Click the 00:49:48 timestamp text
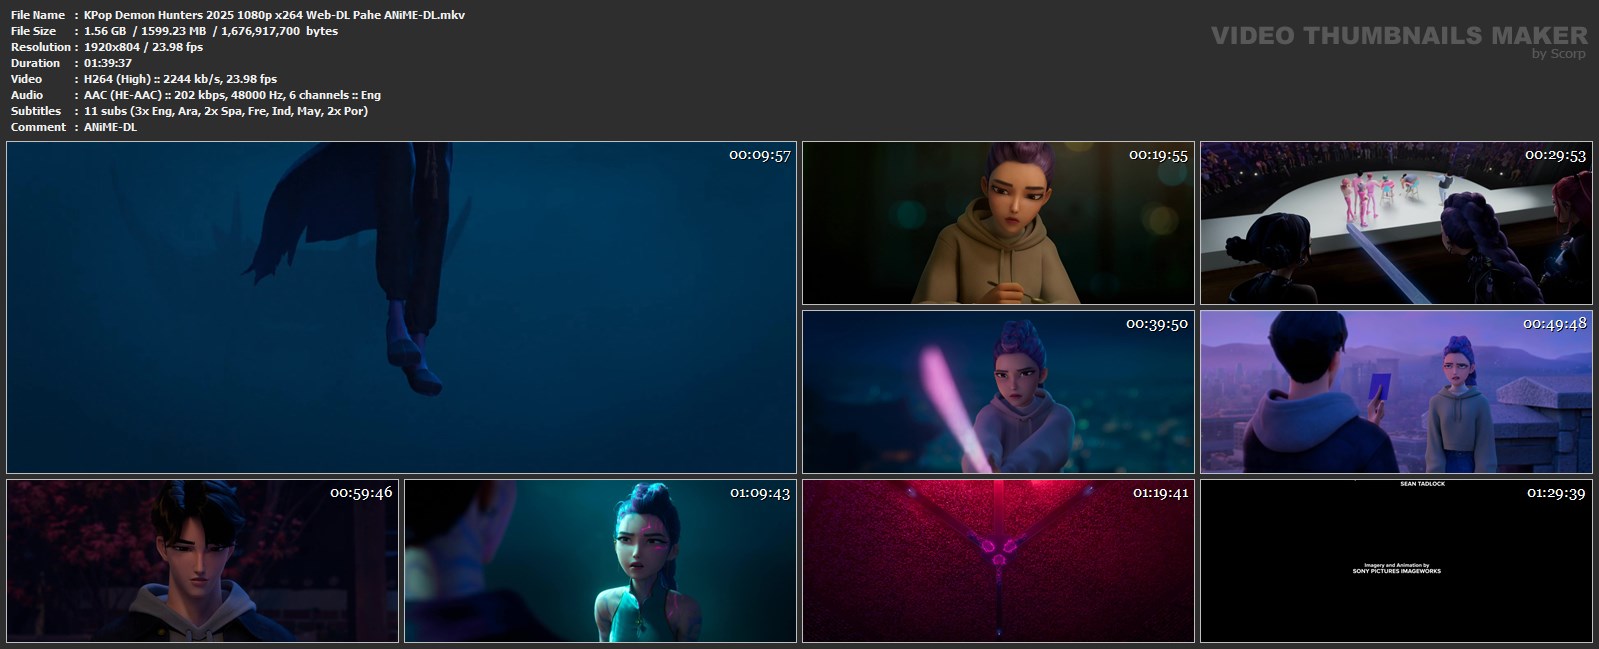Viewport: 1599px width, 649px height. click(1555, 324)
